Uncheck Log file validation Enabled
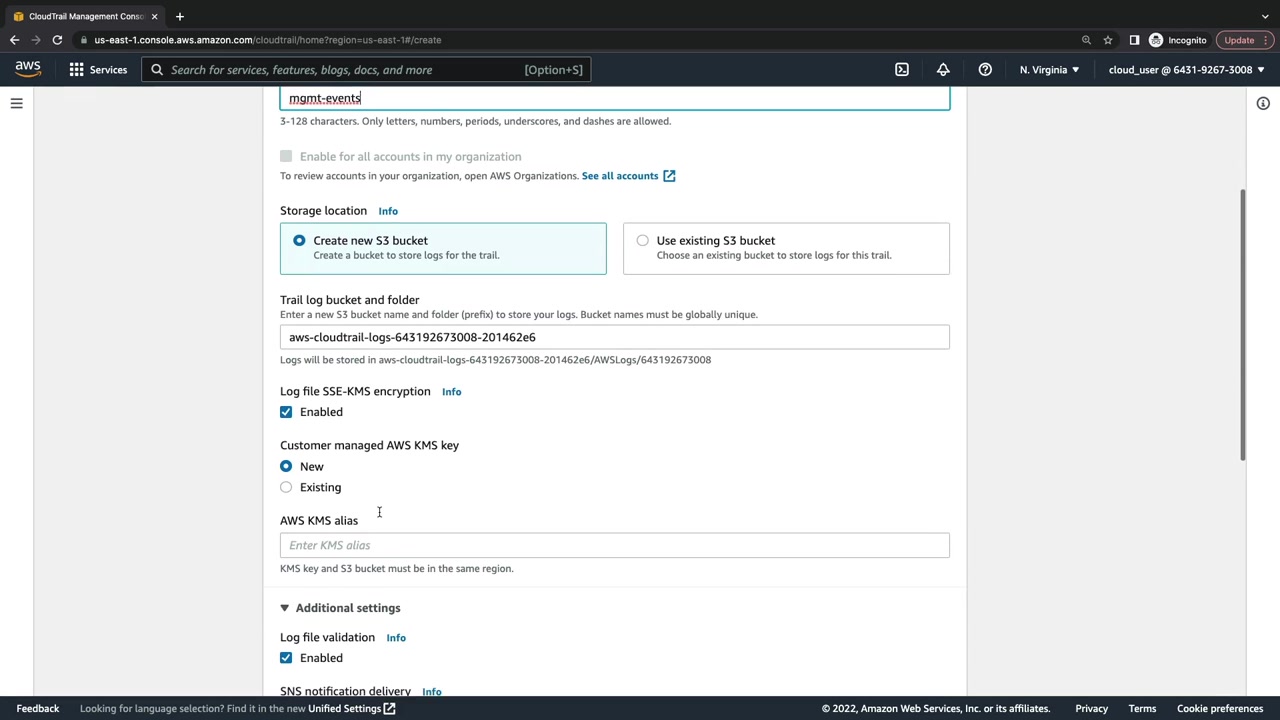The width and height of the screenshot is (1280, 720). coord(286,658)
